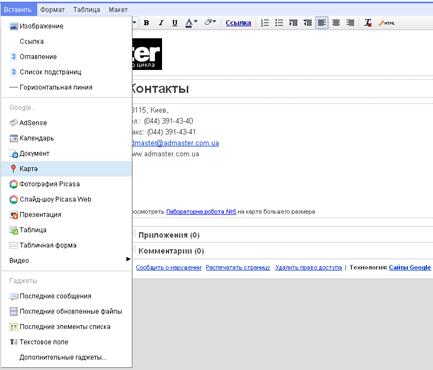
Task: Insert Последние сообщения gadget
Action: (66, 296)
